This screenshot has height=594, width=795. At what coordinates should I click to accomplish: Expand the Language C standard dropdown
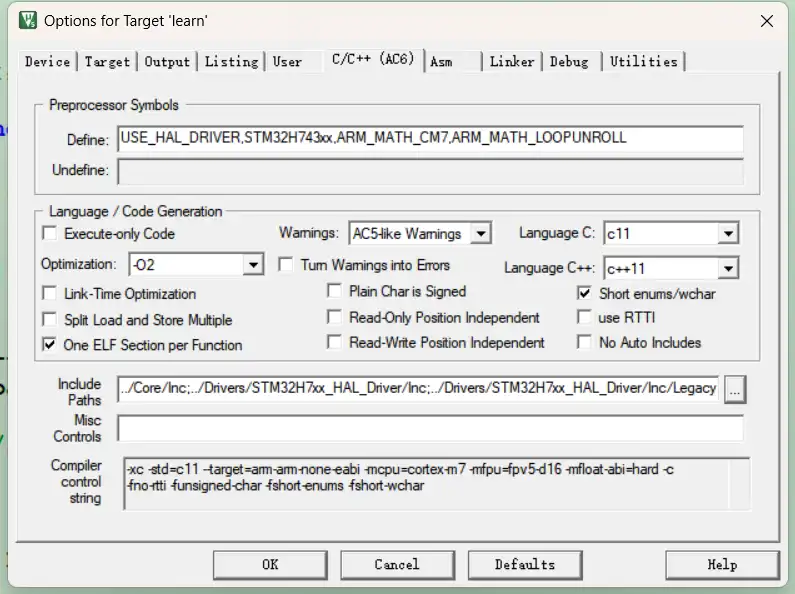tap(727, 234)
